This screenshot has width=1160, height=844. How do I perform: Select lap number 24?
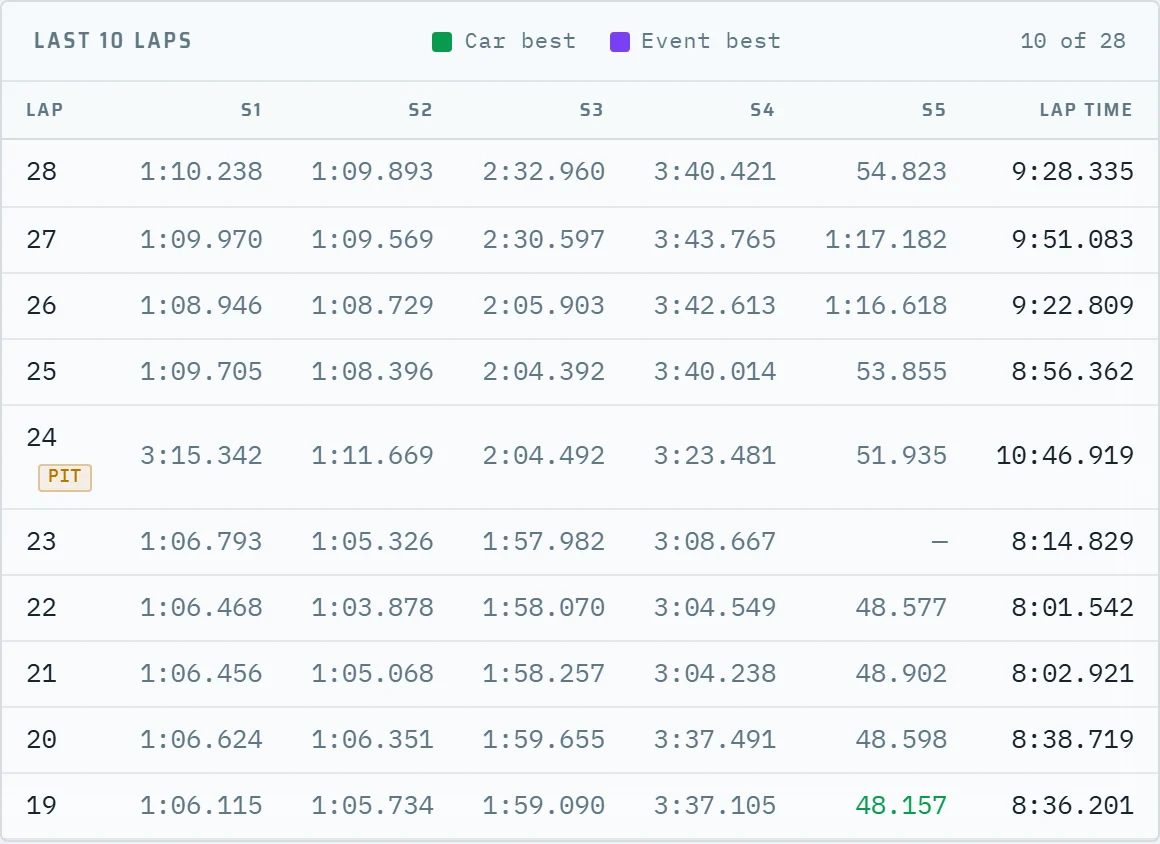click(41, 437)
